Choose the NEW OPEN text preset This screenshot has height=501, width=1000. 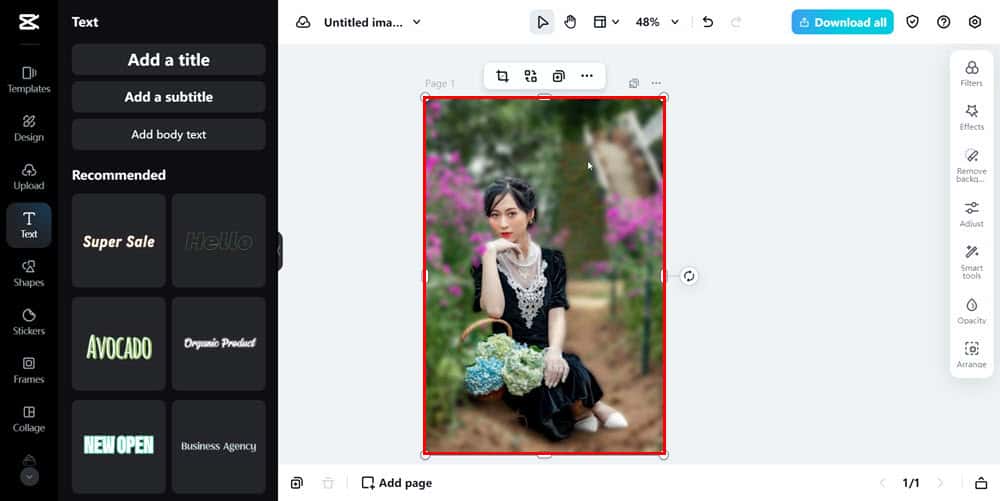coord(119,446)
